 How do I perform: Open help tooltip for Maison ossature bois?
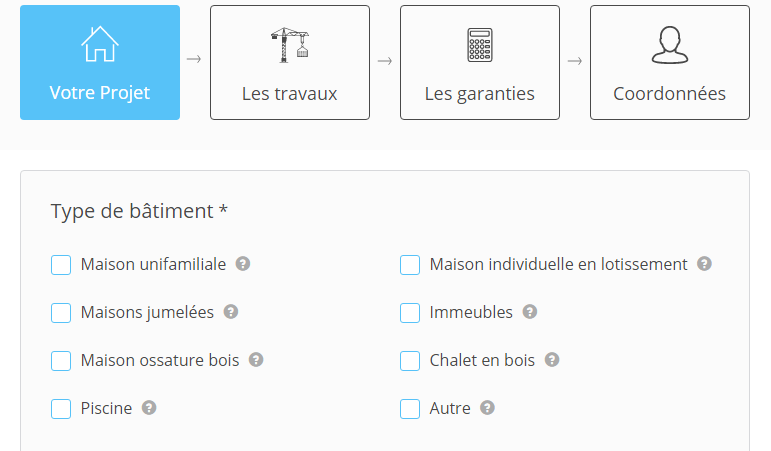[256, 360]
